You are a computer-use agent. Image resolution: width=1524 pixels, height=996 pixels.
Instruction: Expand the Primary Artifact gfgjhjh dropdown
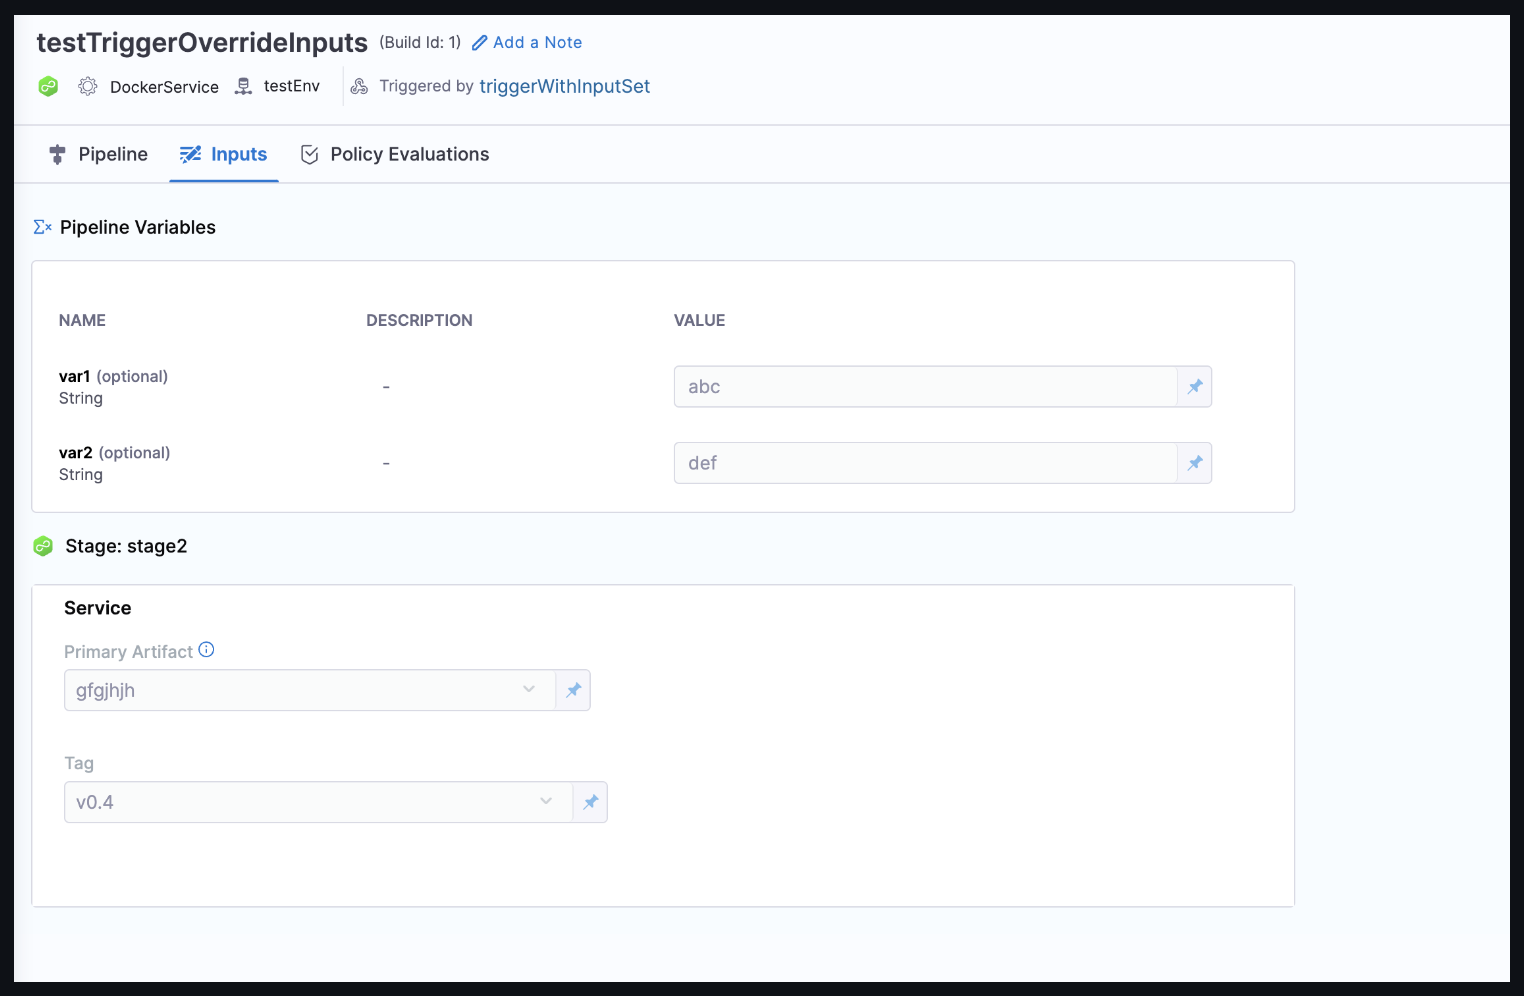click(310, 690)
